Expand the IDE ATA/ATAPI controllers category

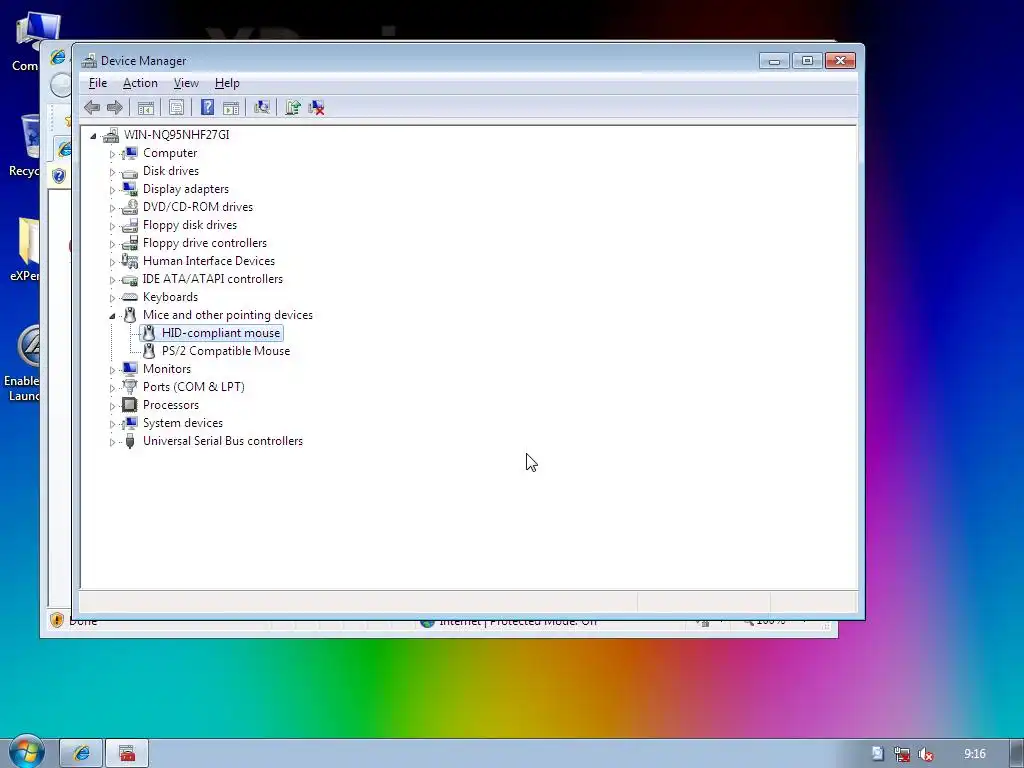click(112, 280)
